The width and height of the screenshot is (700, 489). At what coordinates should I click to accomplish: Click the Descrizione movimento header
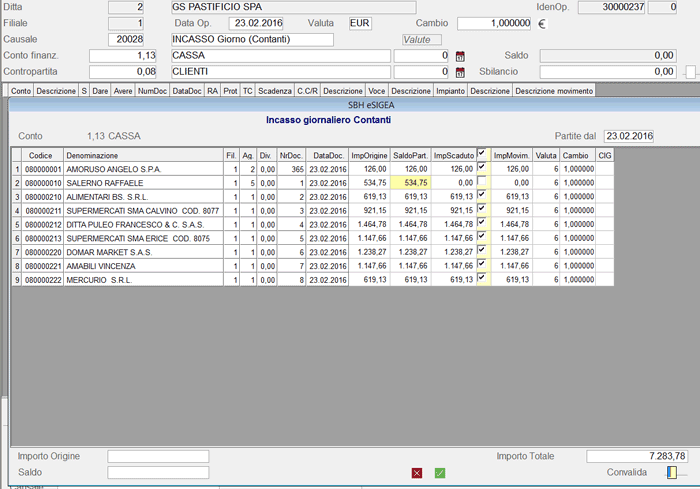coord(554,91)
